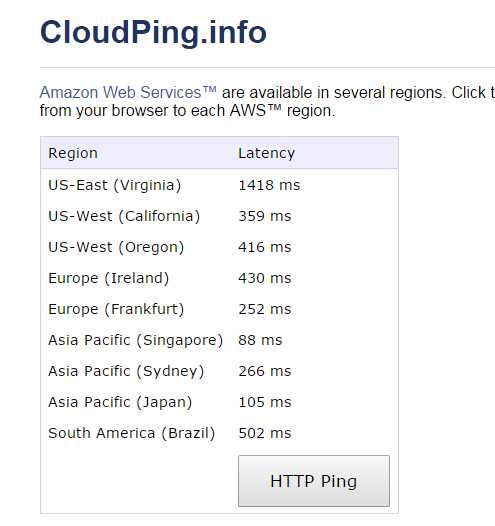Click the 88 ms Singapore latency value

(x=260, y=340)
